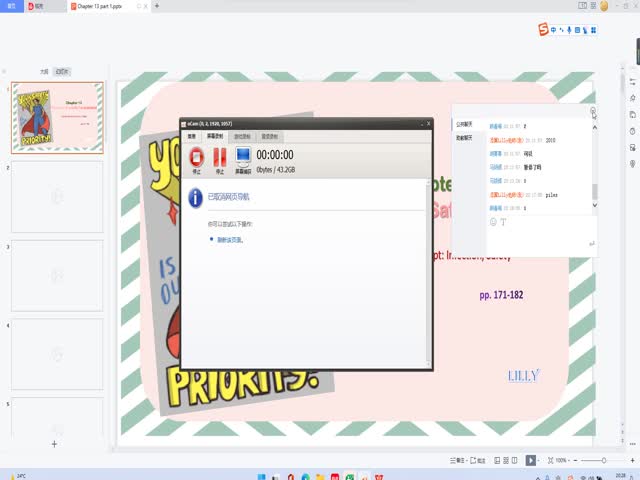Open the first tab in oCam window
The image size is (640, 480).
point(191,136)
